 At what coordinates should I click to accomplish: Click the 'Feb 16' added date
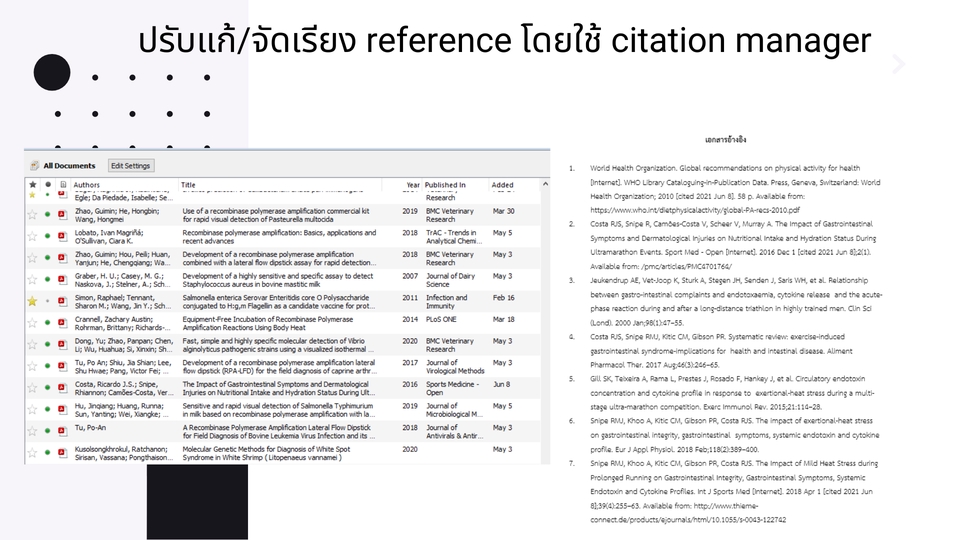503,298
